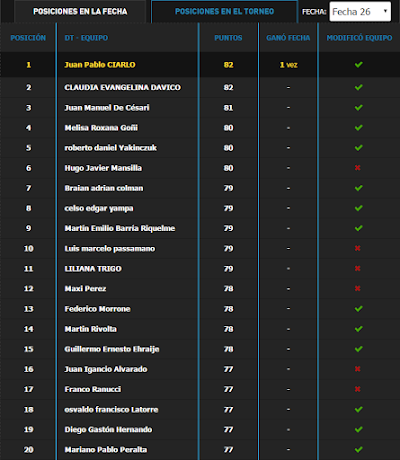Click the green check for CLAUDIA EVANGELINA DAVICO

[359, 87]
